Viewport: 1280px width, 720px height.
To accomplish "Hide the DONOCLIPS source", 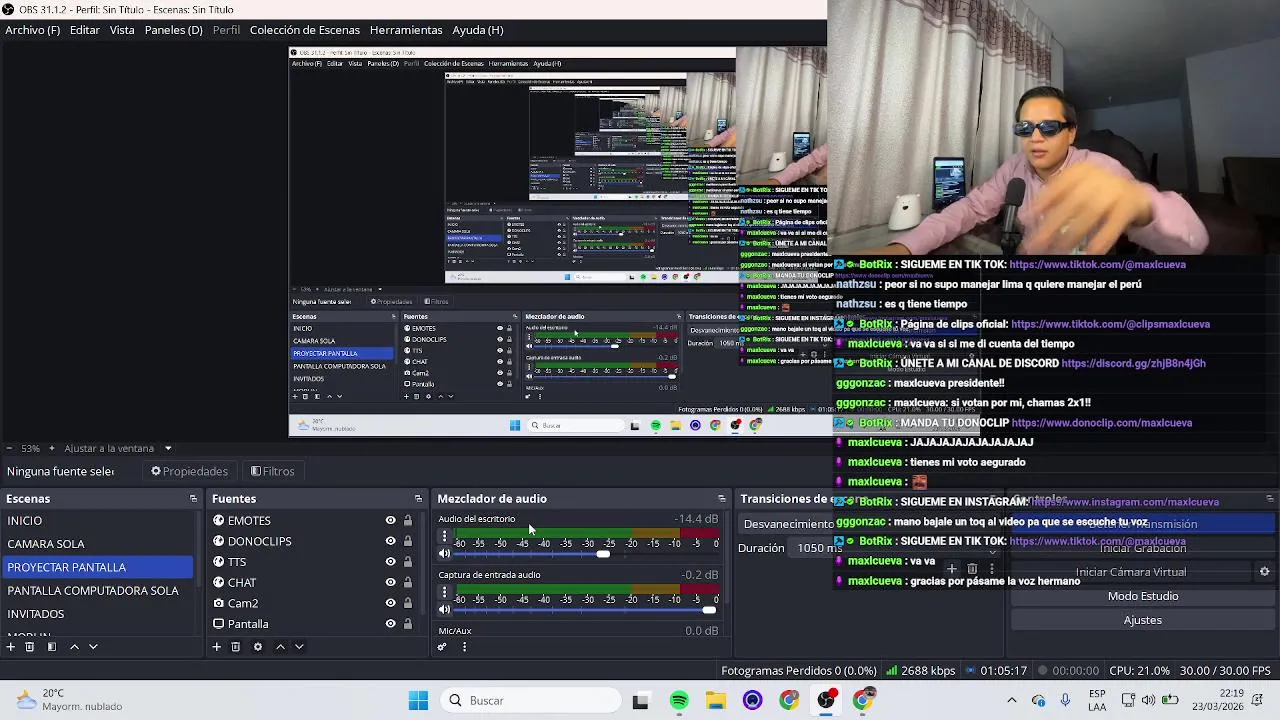I will [390, 541].
